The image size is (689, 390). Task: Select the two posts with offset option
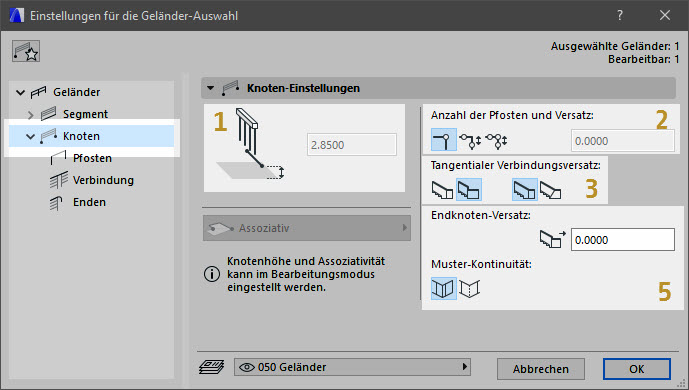471,141
